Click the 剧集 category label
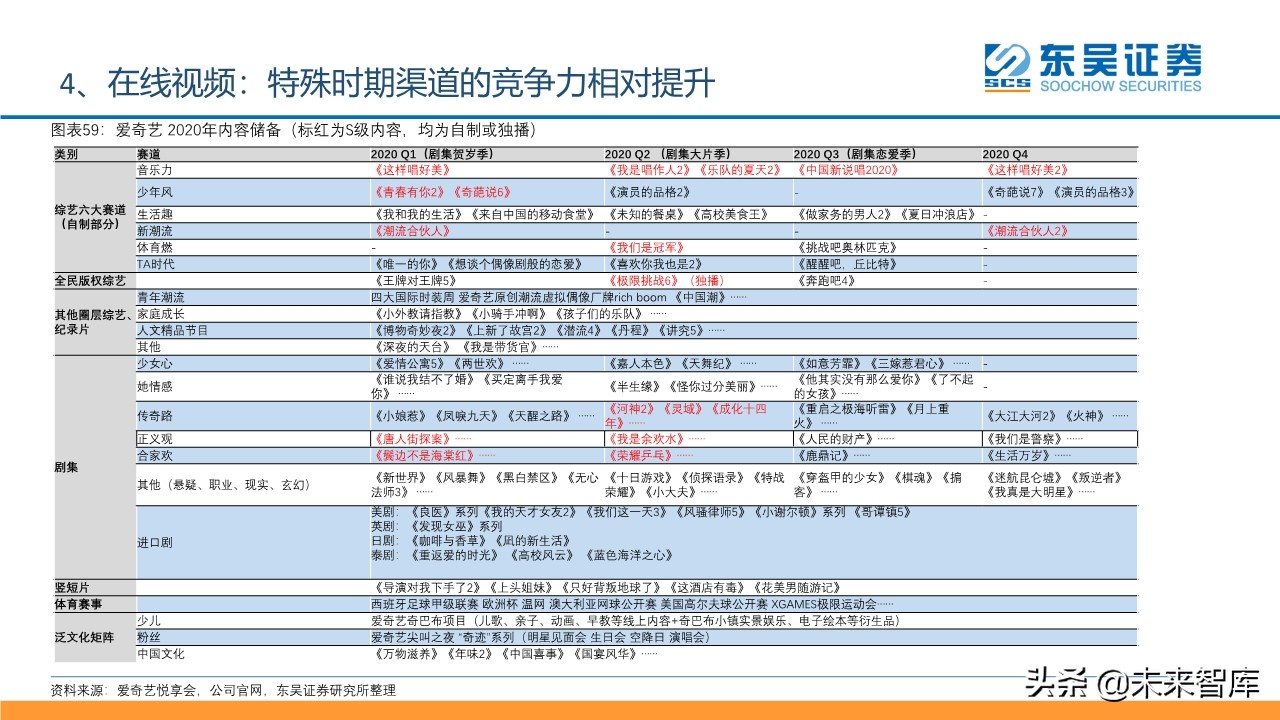The width and height of the screenshot is (1280, 720). click(65, 467)
